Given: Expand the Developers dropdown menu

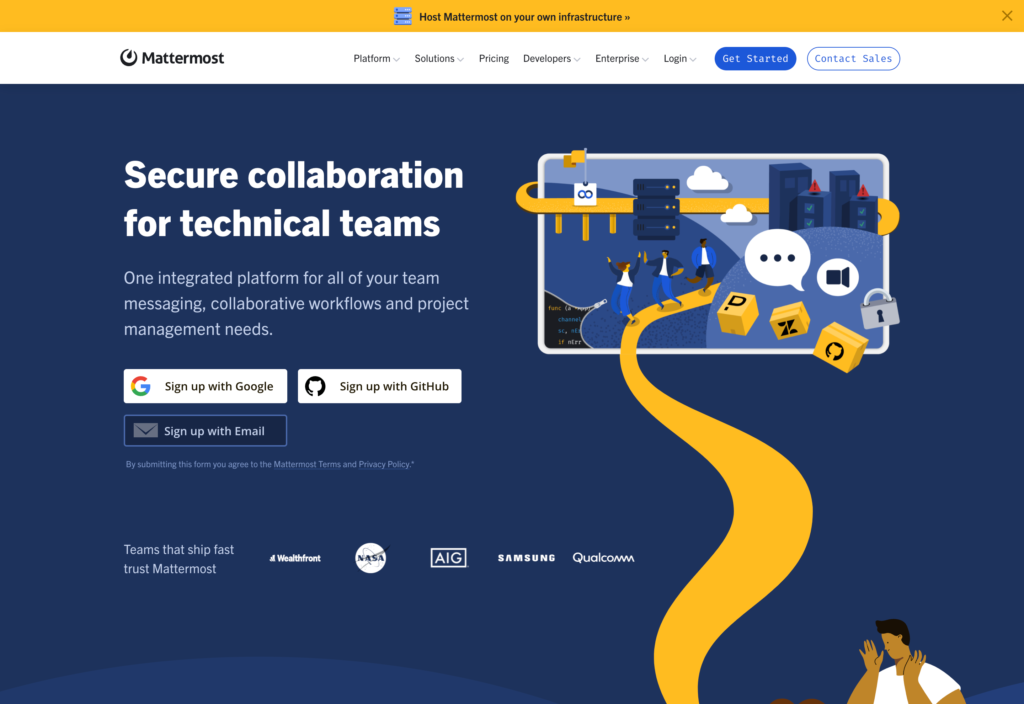Looking at the screenshot, I should 551,59.
